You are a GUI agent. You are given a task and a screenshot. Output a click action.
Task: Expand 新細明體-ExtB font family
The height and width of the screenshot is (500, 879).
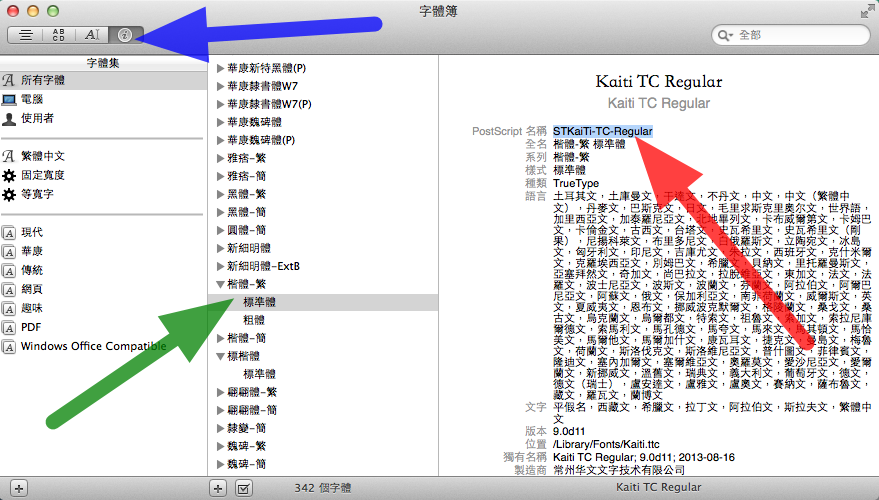(220, 266)
